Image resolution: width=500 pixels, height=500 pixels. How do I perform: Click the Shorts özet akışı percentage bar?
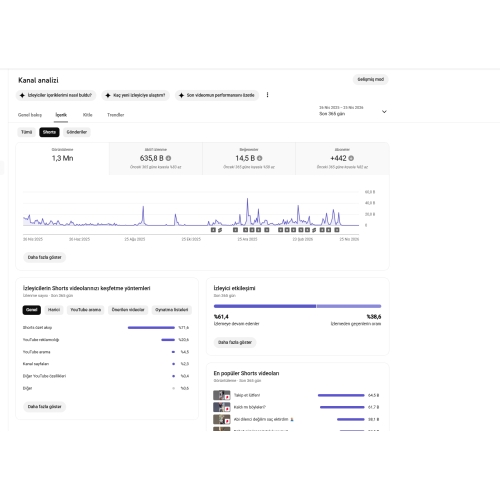click(x=151, y=328)
